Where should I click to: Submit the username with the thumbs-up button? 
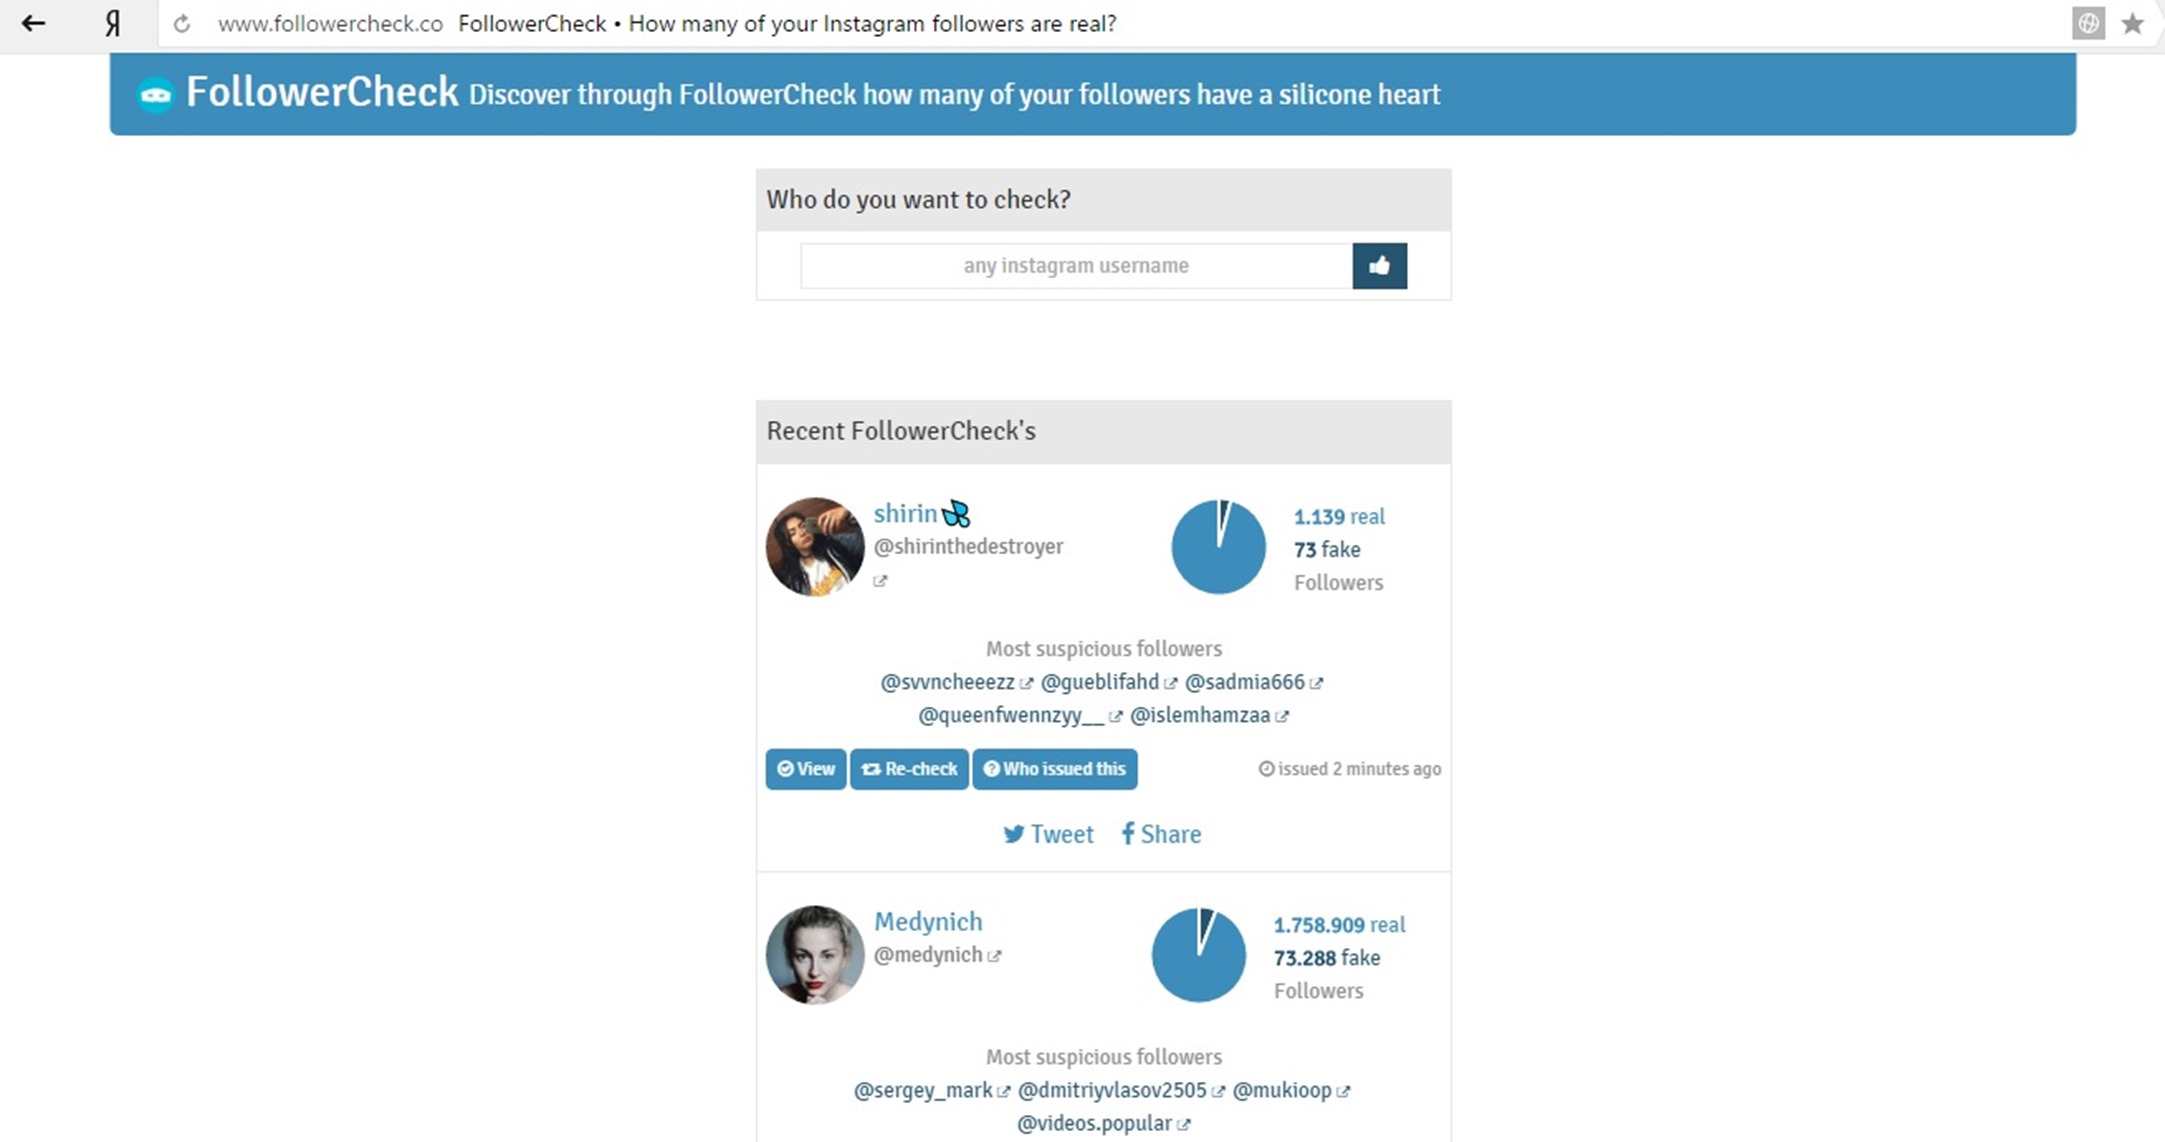click(x=1379, y=266)
